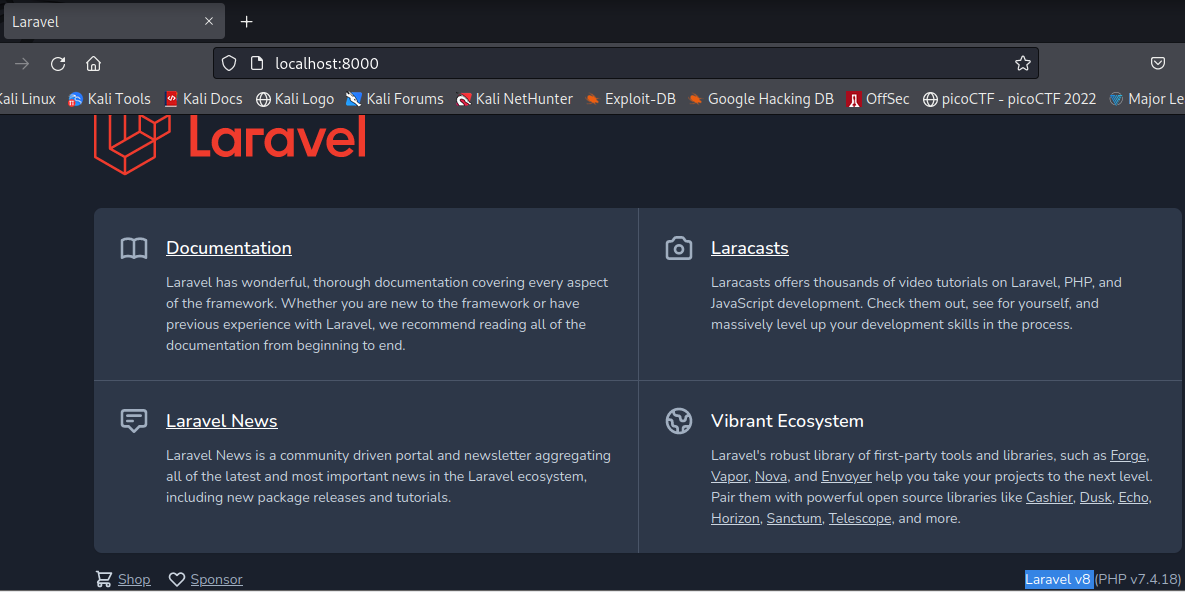Viewport: 1185px width, 592px height.
Task: Click the Kali Docs bookmark favicon
Action: point(171,99)
